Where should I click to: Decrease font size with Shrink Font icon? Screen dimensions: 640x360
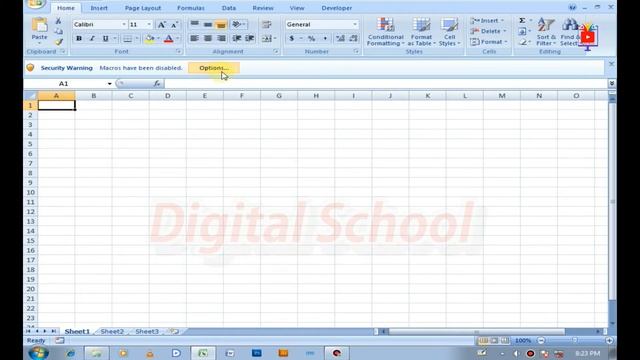pos(174,24)
